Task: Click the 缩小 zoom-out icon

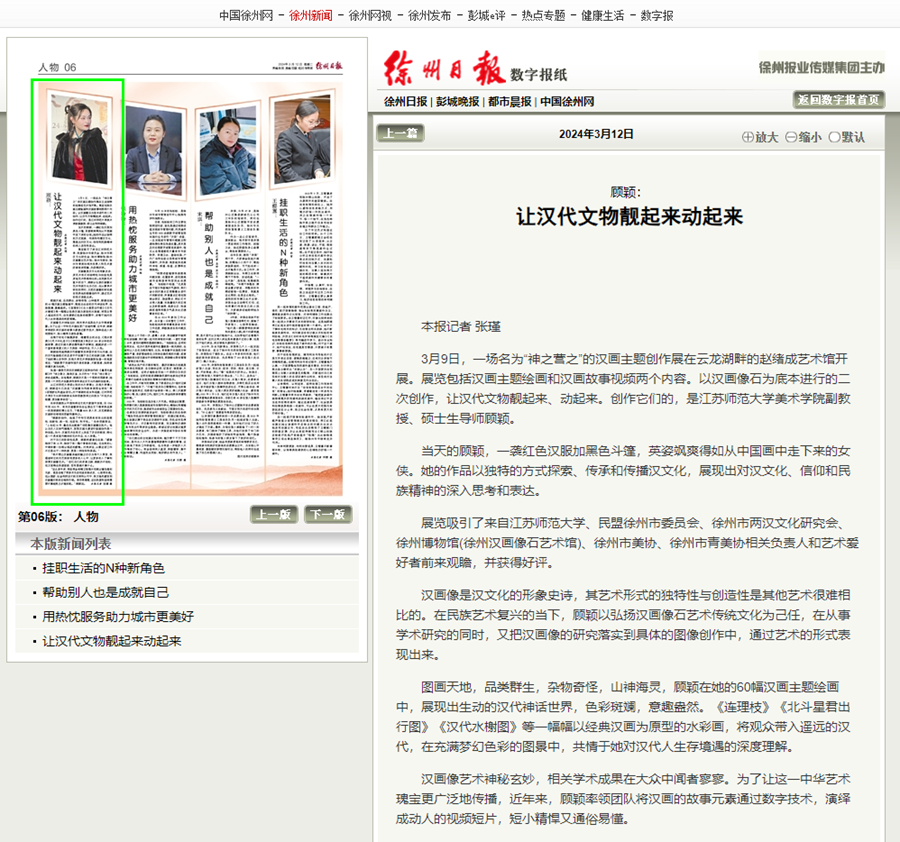Action: pyautogui.click(x=791, y=137)
